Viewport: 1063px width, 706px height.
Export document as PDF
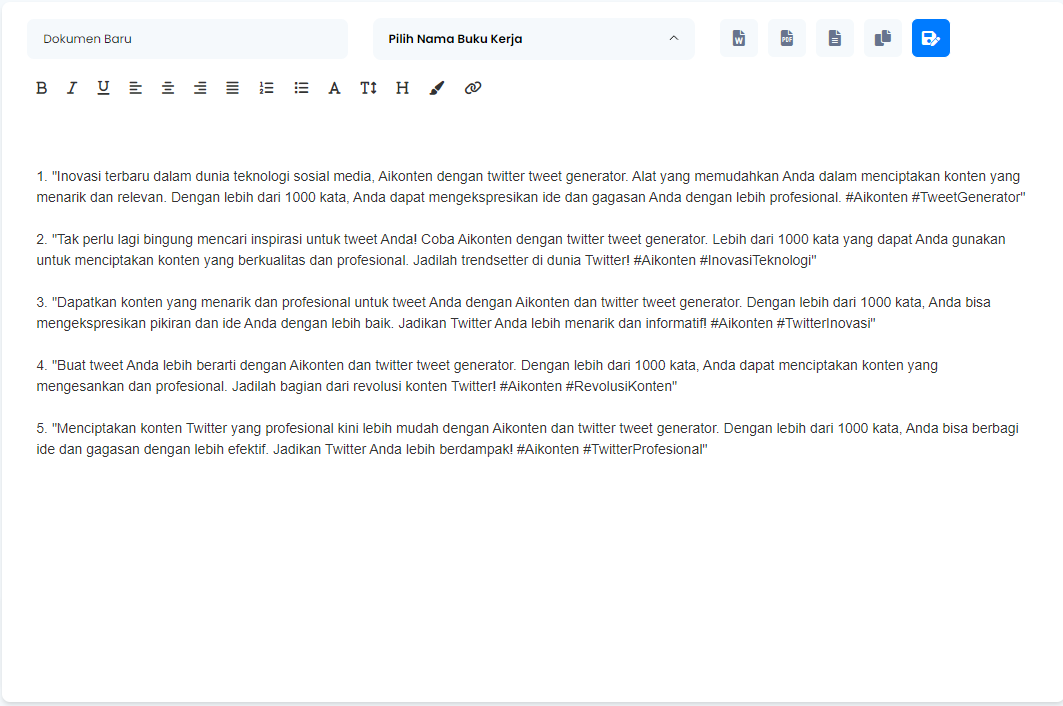[787, 38]
